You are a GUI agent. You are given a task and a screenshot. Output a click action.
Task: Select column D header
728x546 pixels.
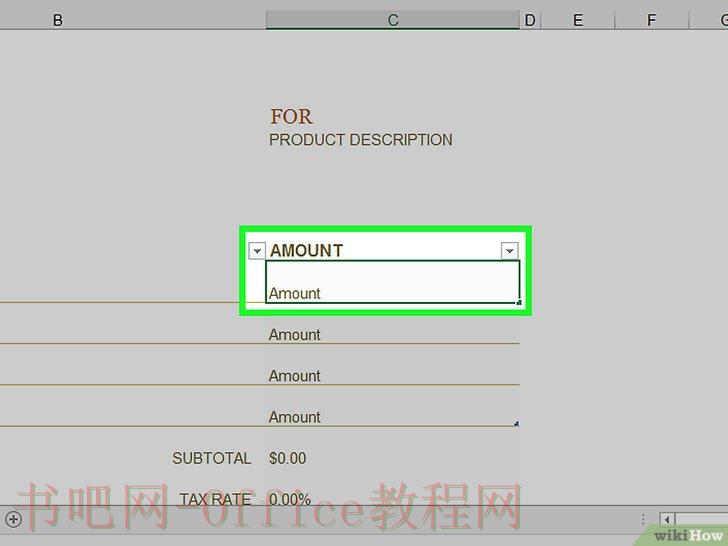point(530,20)
